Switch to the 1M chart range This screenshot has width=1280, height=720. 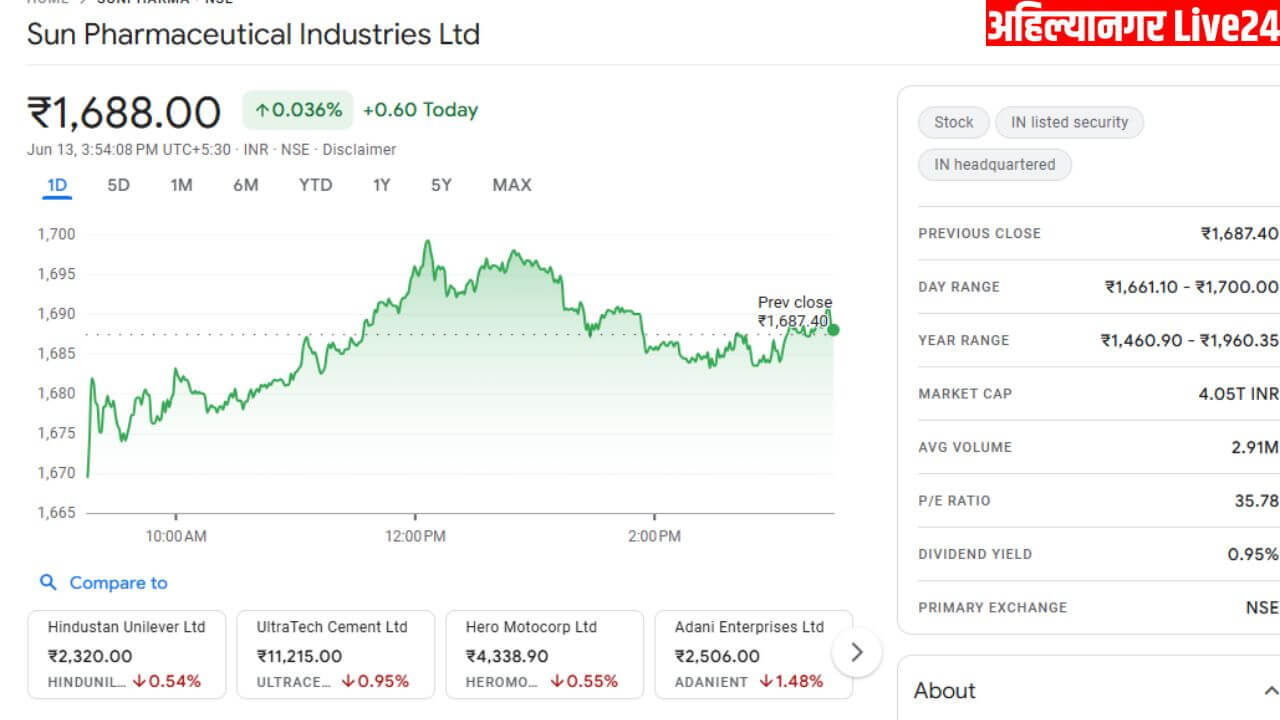click(181, 185)
